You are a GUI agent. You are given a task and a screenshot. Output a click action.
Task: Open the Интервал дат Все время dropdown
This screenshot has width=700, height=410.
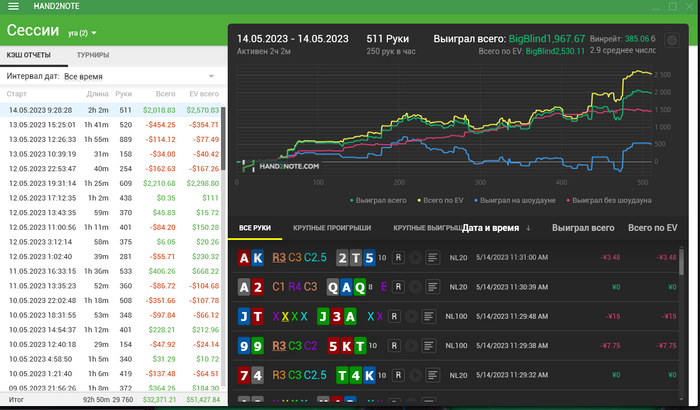coord(139,76)
